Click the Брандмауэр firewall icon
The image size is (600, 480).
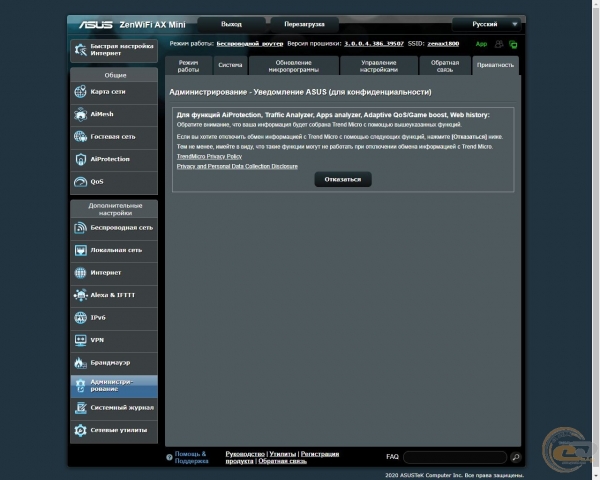click(x=80, y=363)
